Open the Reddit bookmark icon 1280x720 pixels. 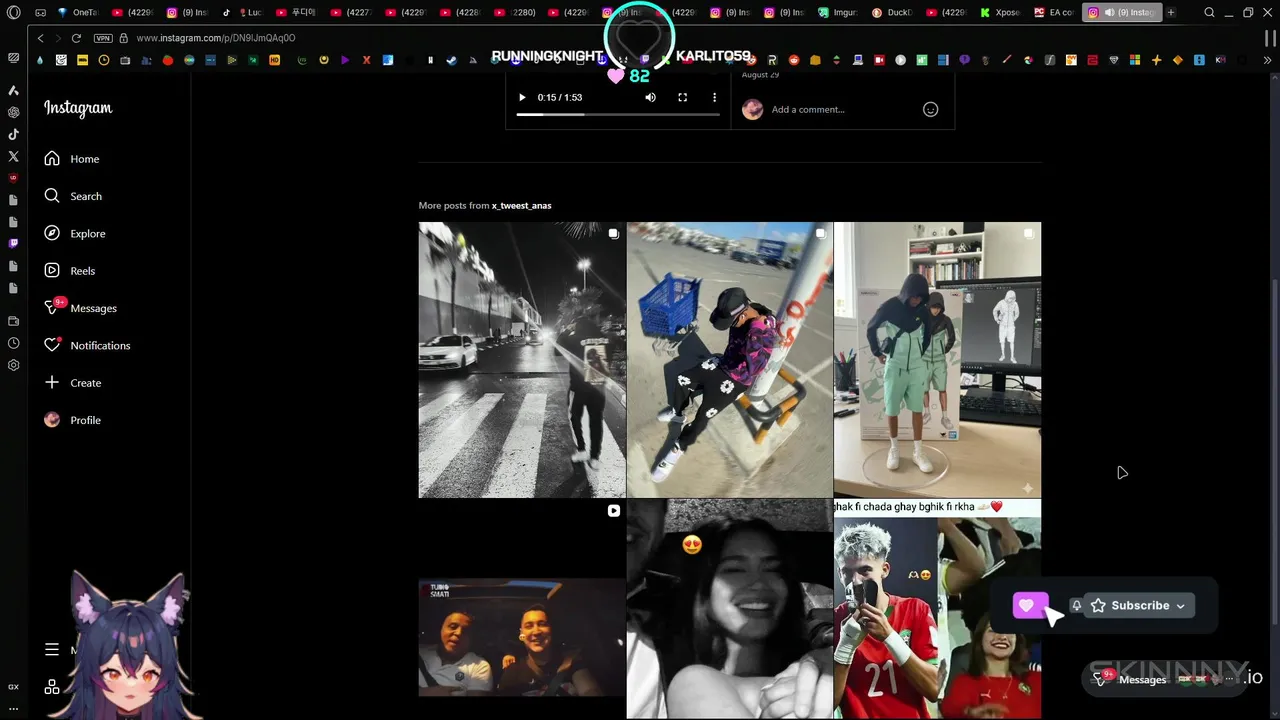click(x=794, y=60)
